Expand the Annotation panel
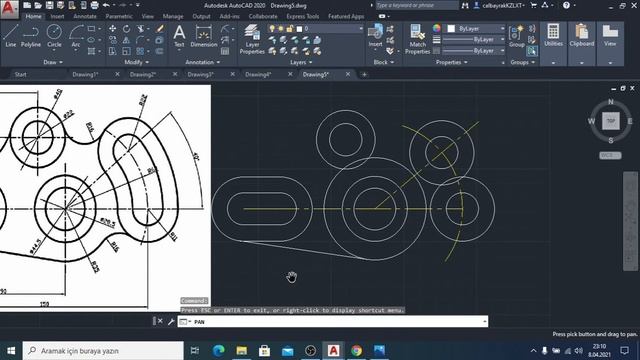 pos(202,62)
